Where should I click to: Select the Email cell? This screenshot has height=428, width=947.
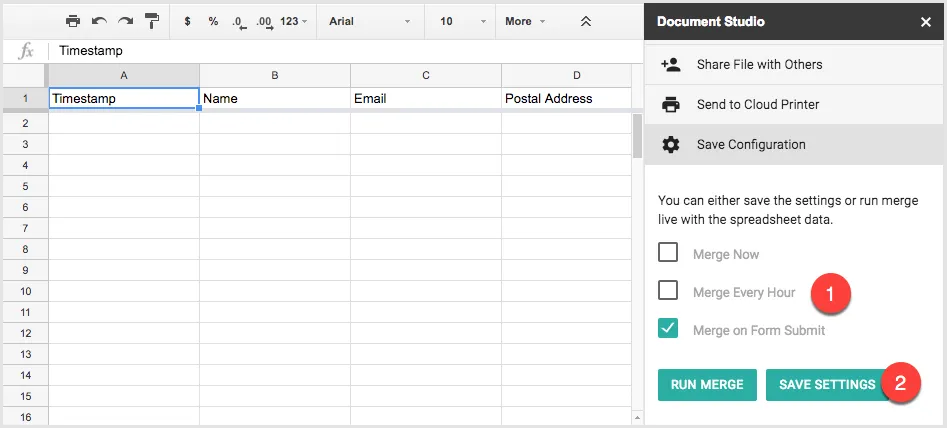[426, 98]
